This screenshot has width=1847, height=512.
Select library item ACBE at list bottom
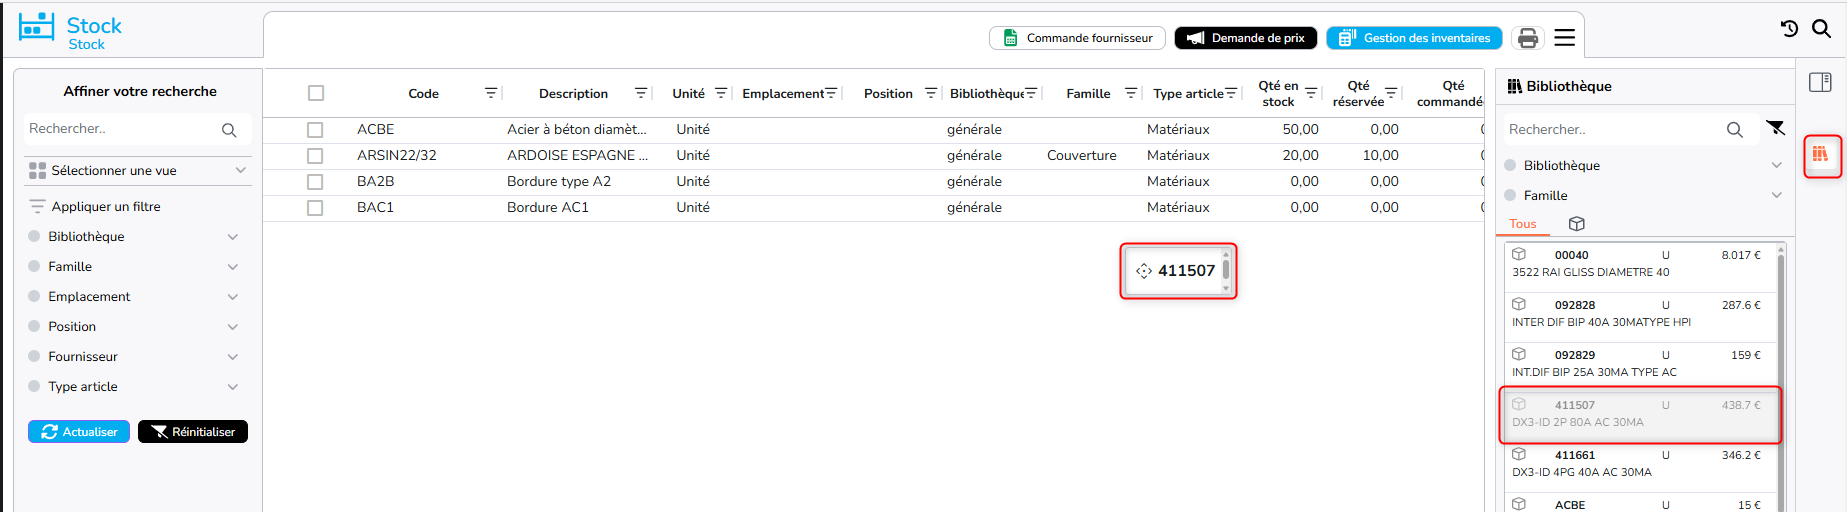[1640, 503]
